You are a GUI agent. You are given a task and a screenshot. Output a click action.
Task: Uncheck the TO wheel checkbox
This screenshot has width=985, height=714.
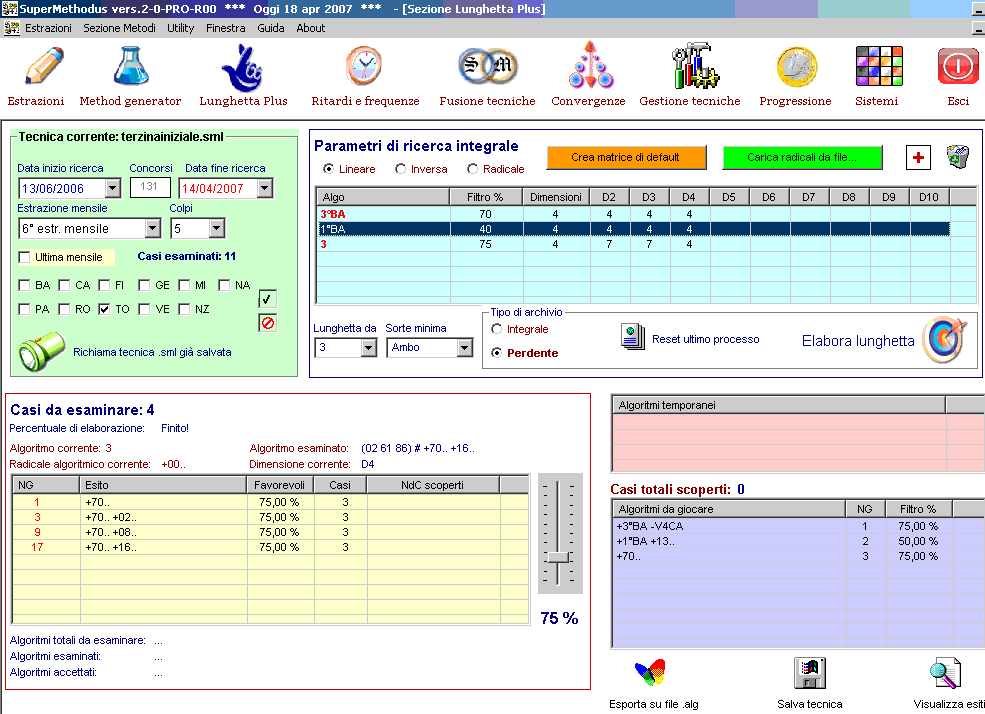click(x=104, y=310)
